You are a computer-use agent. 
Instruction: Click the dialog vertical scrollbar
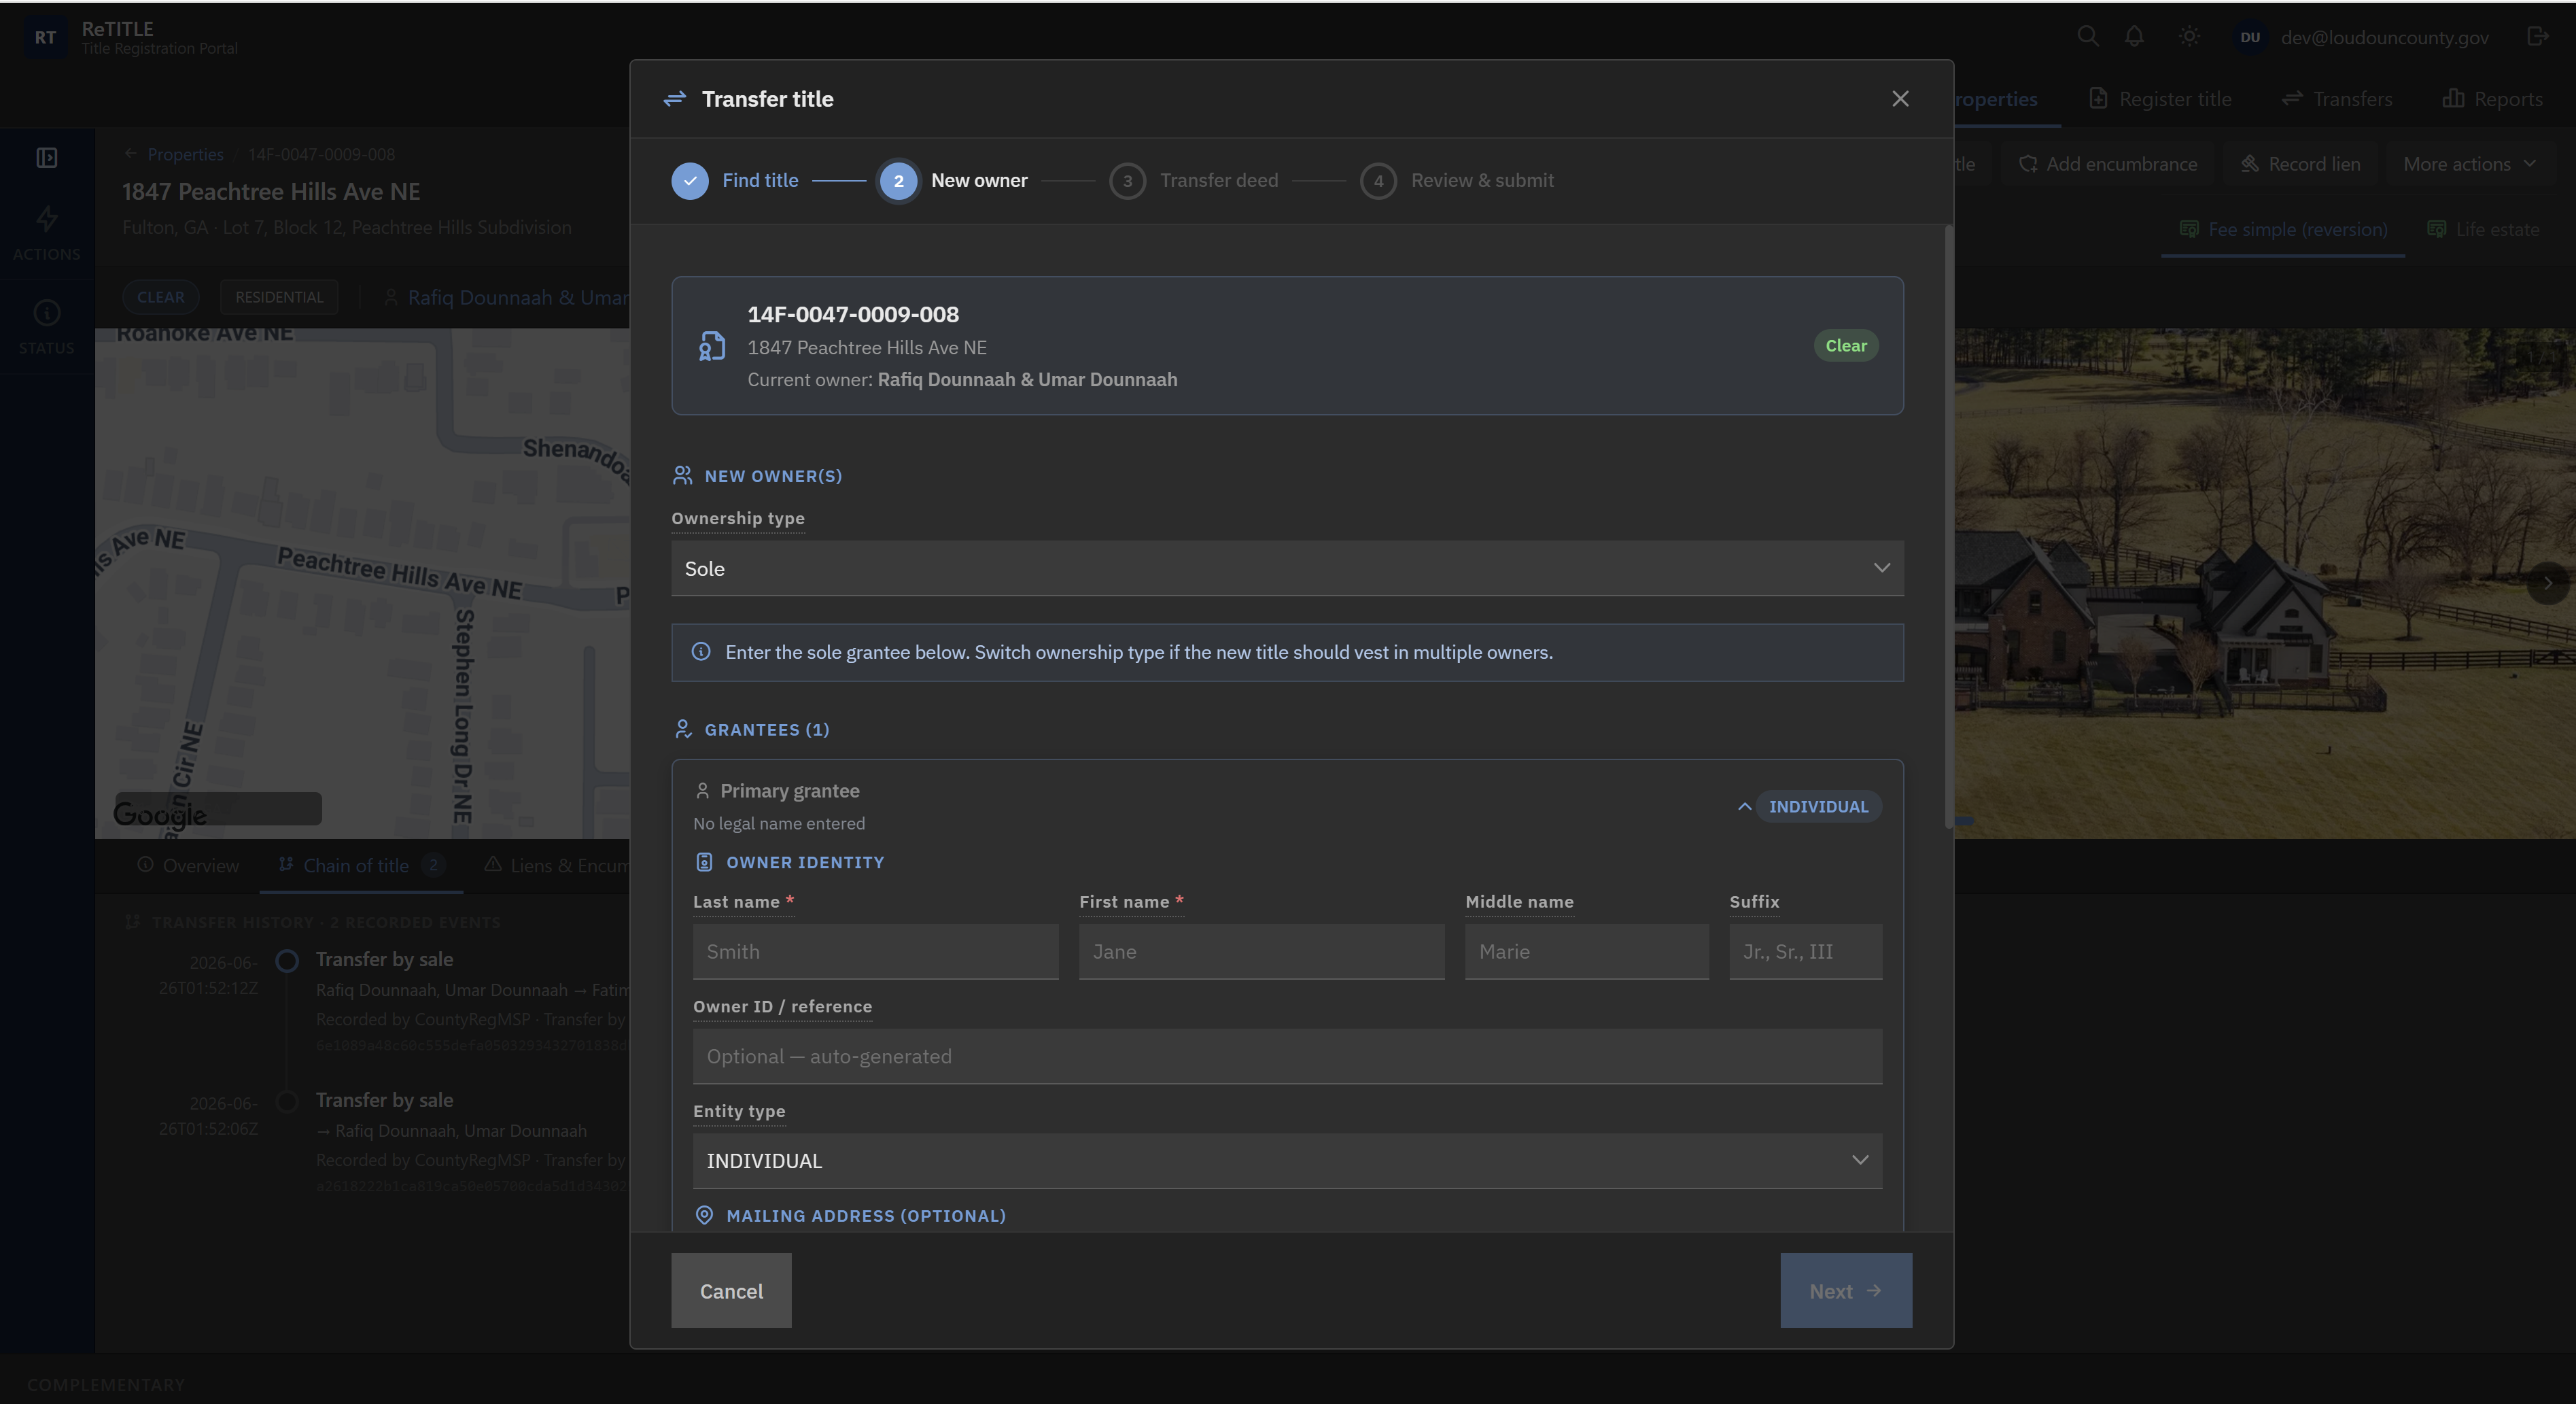(1948, 527)
